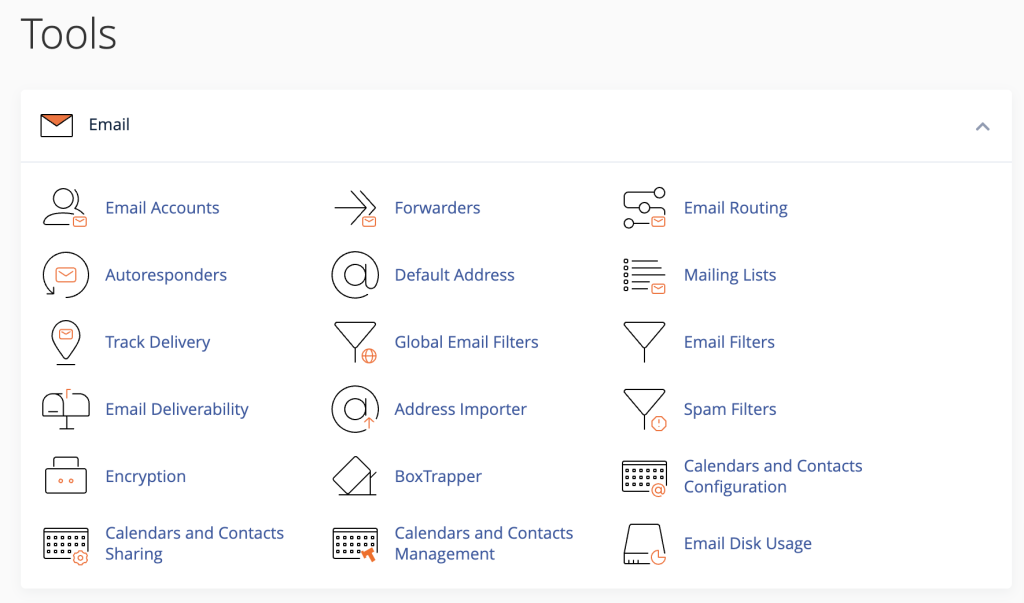
Task: Open Autoresponders link
Action: tap(166, 275)
